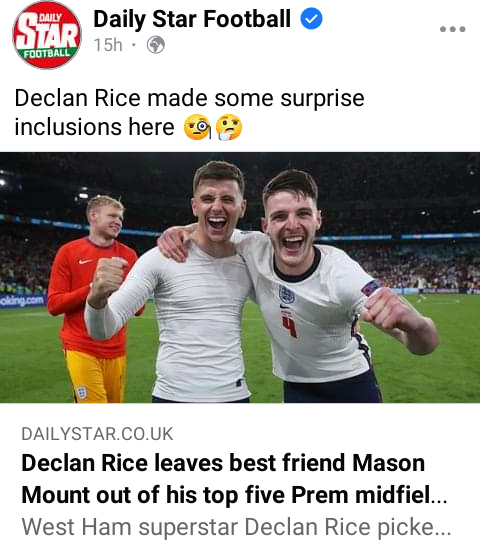Click the thinking face emoji
480x545 pixels.
pos(229,127)
